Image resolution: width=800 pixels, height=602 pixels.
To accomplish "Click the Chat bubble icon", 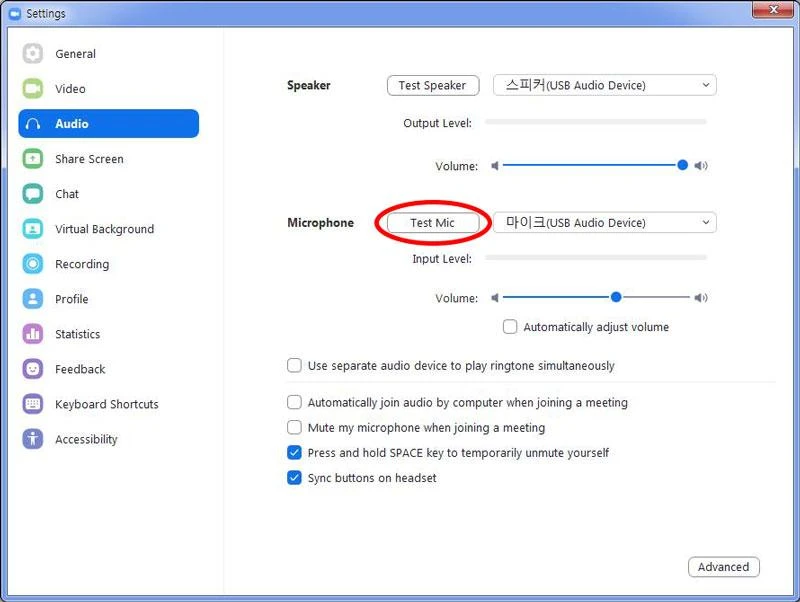I will (x=33, y=194).
